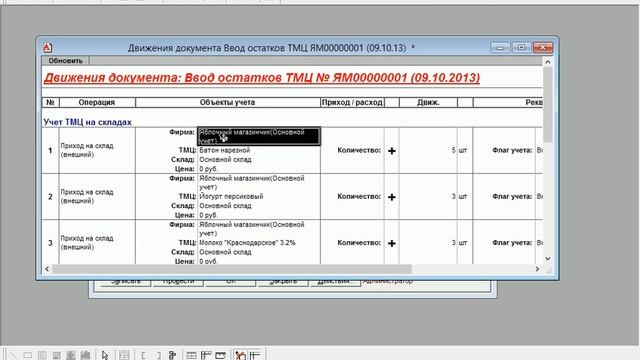Click the '№' column header

click(x=51, y=102)
